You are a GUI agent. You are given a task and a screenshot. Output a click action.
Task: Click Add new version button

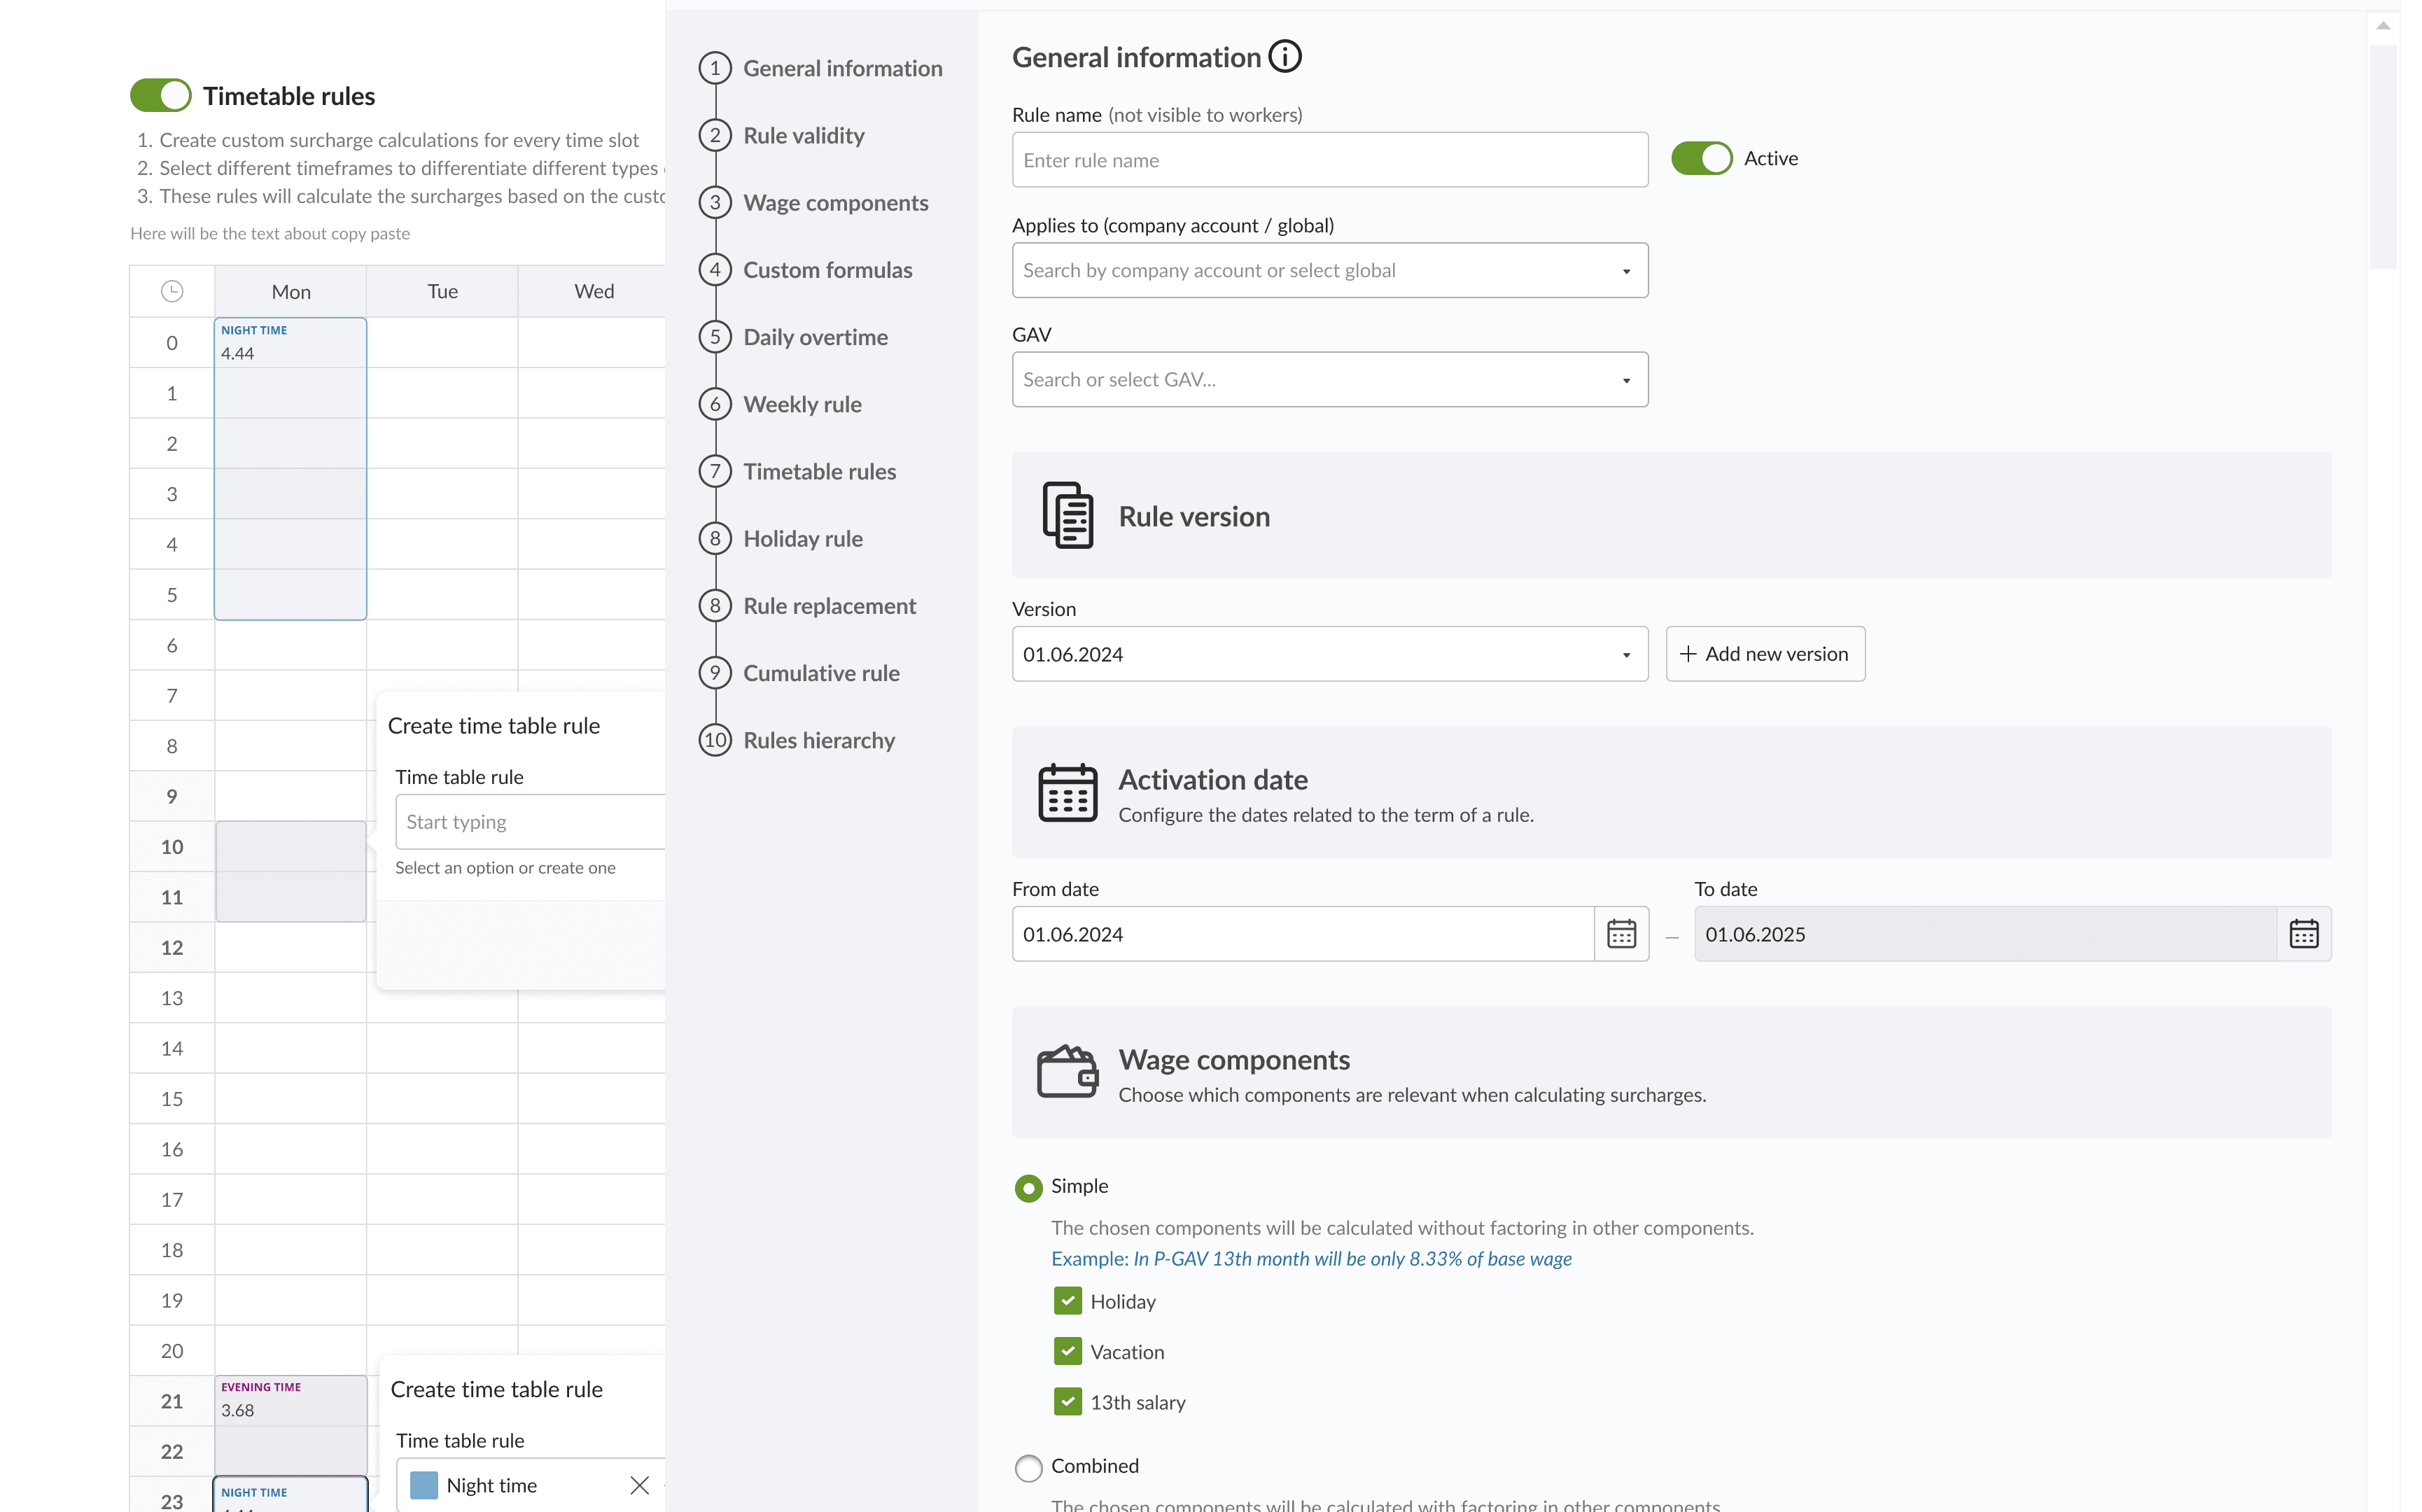point(1765,654)
